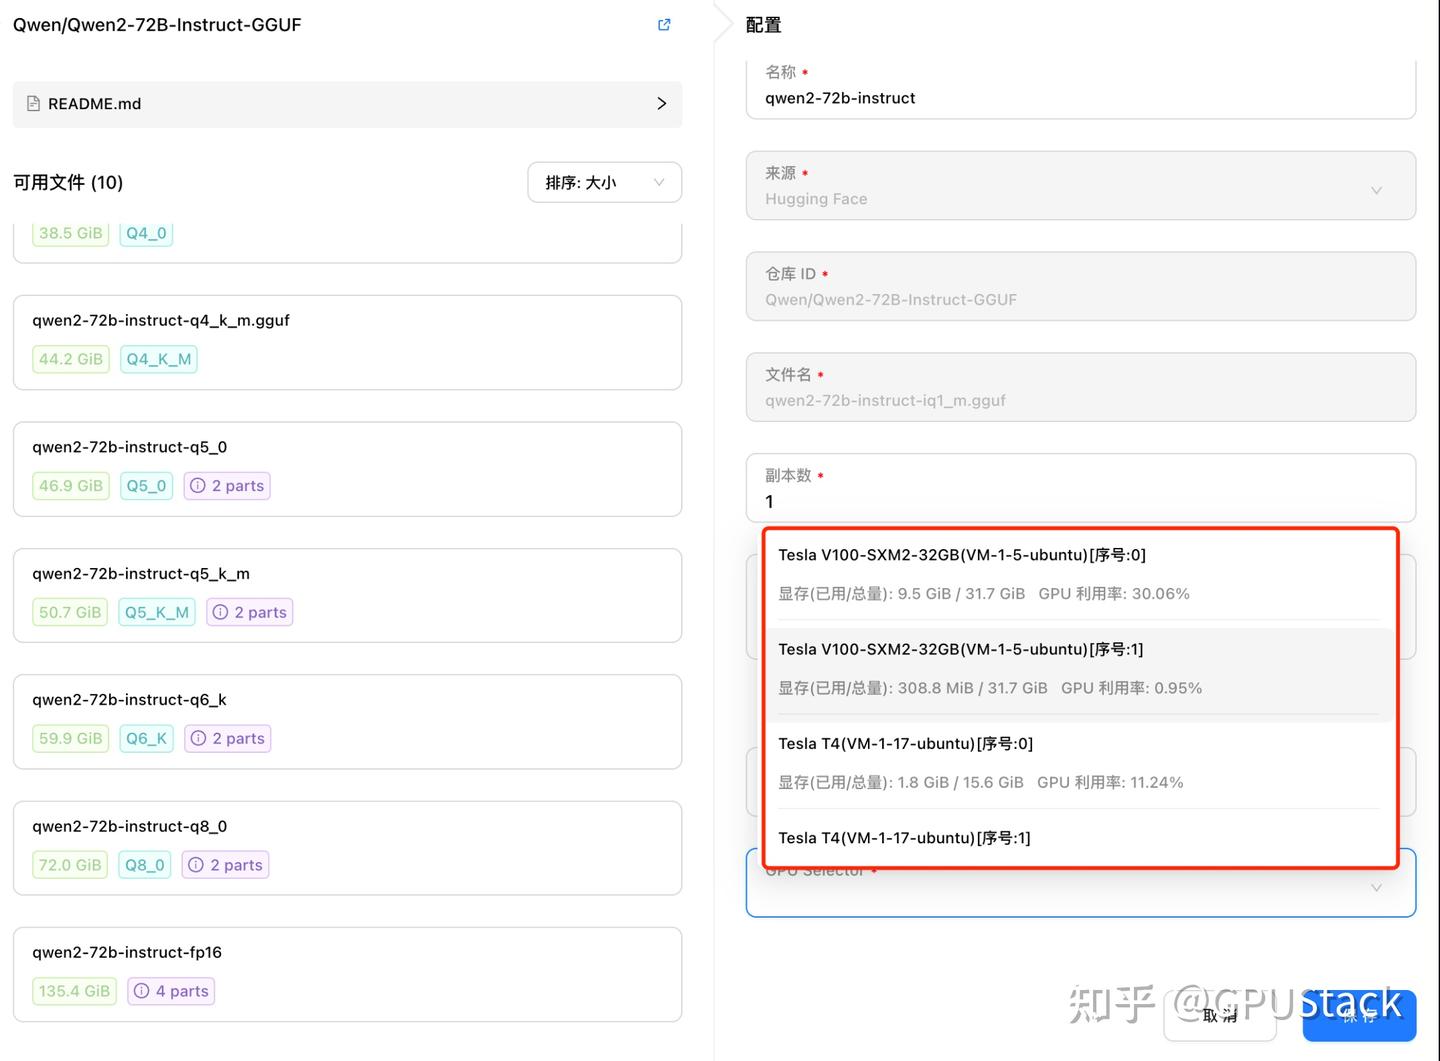The height and width of the screenshot is (1061, 1440).
Task: Click the info icon in Q5_0 parts tag
Action: (x=198, y=486)
